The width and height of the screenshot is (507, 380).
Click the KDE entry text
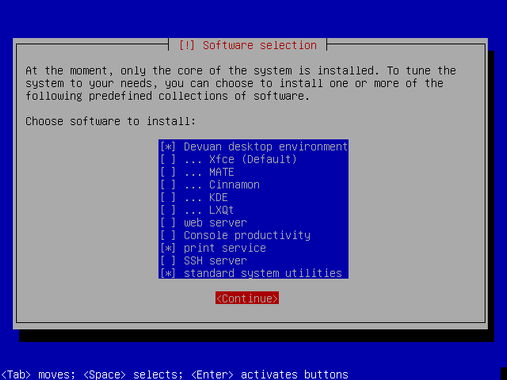tap(218, 197)
